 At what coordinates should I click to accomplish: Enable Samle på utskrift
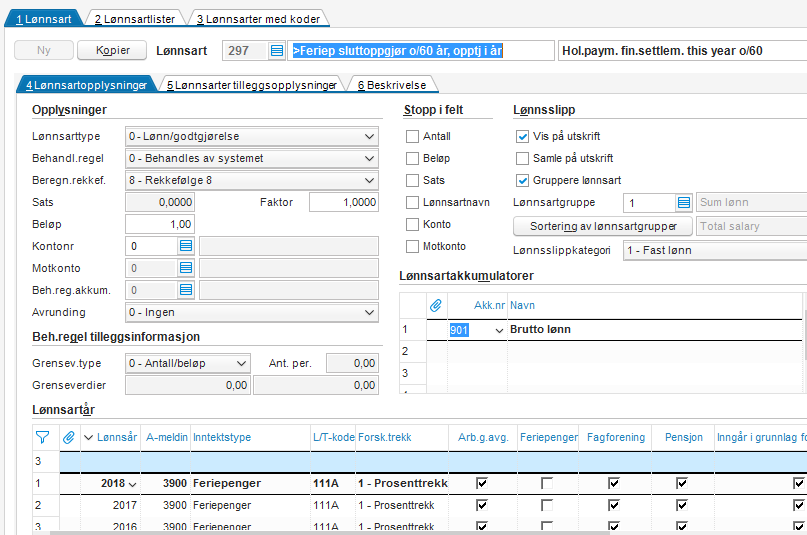point(522,158)
